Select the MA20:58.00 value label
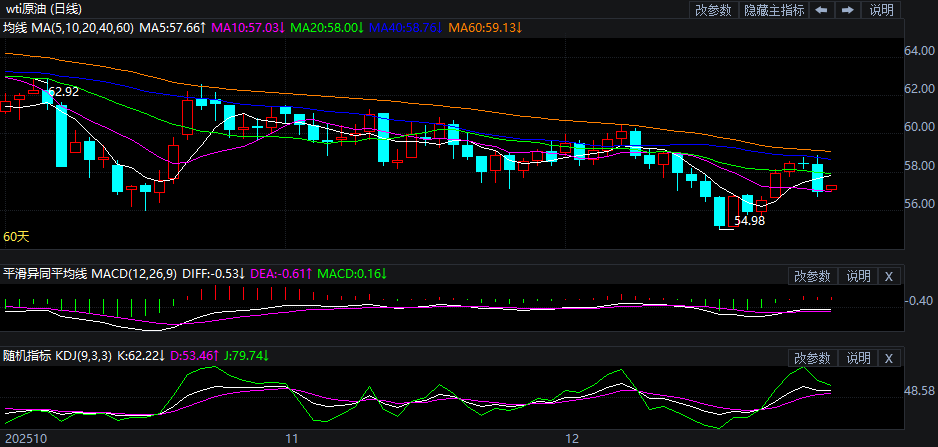 327,28
